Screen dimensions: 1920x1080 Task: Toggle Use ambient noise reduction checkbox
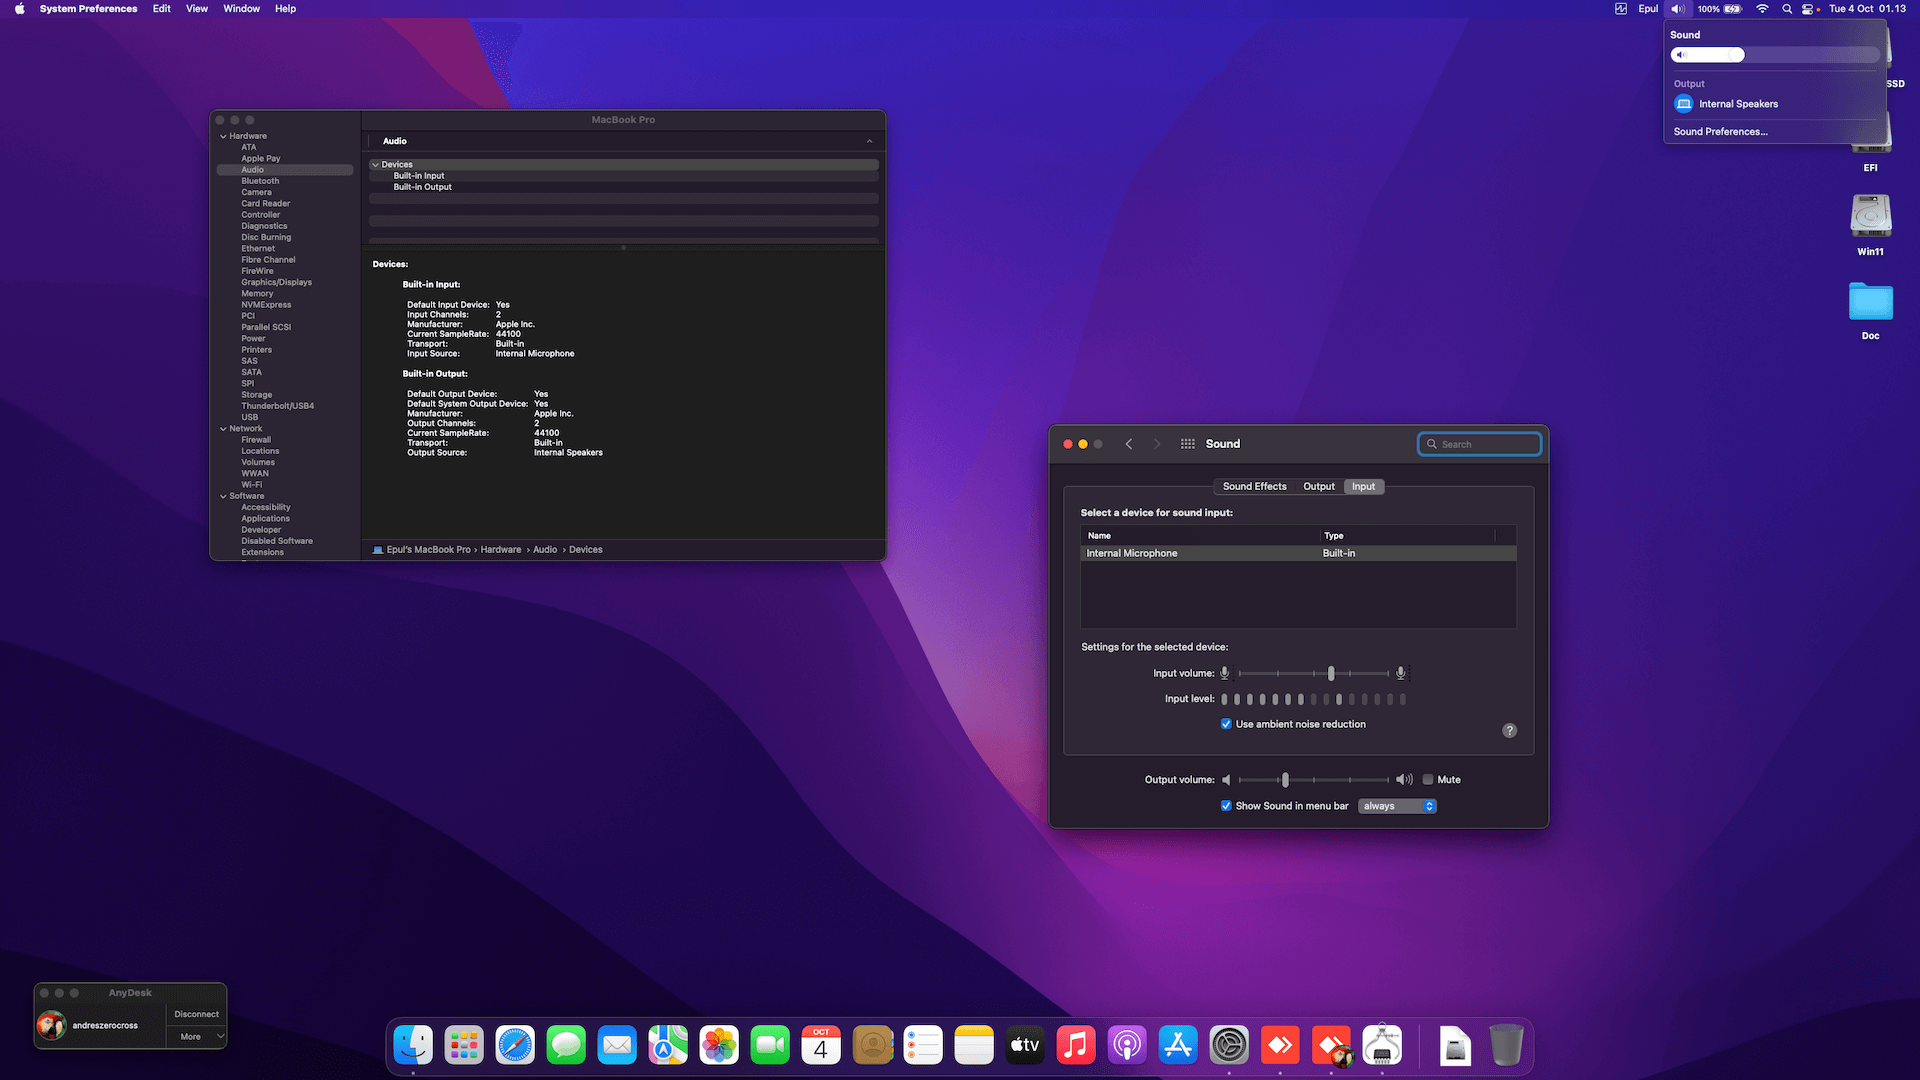pyautogui.click(x=1226, y=724)
